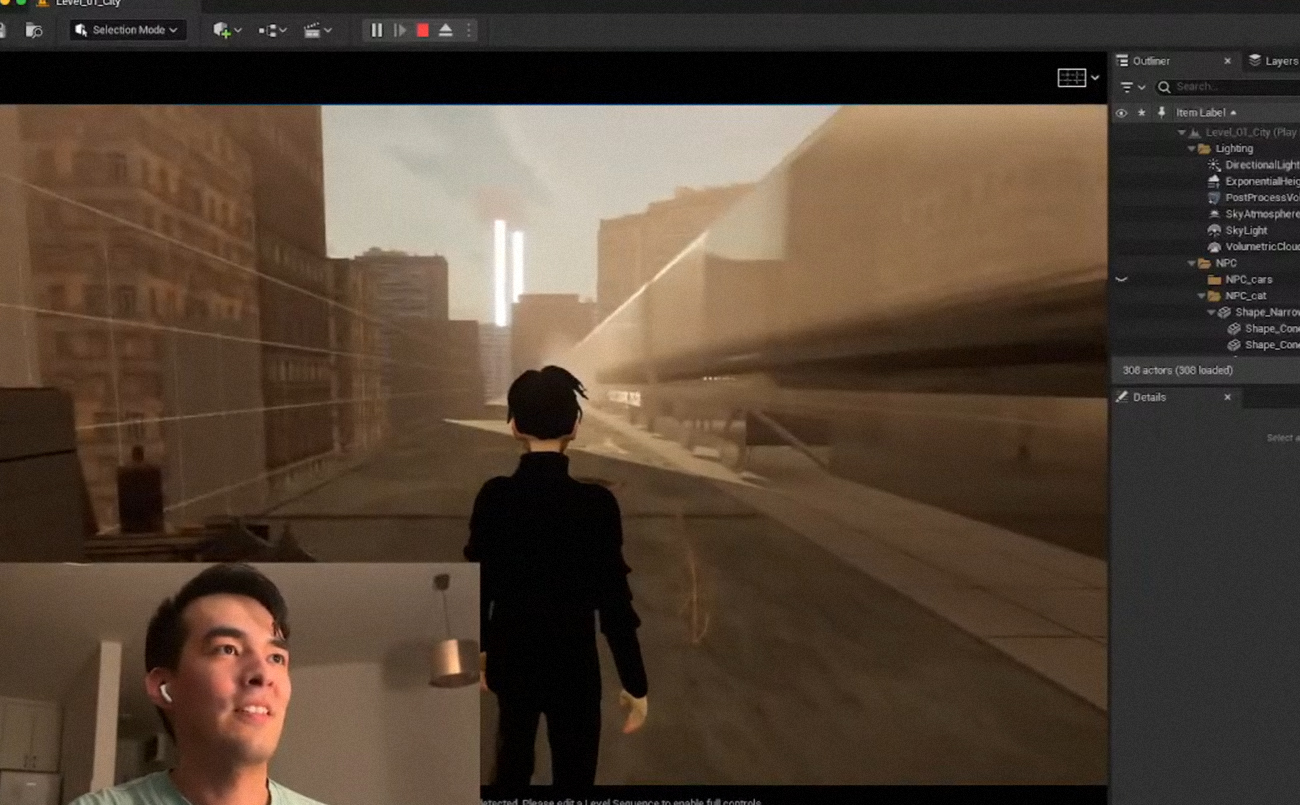Select the NPC folder row
Viewport: 1300px width, 805px height.
click(1206, 263)
